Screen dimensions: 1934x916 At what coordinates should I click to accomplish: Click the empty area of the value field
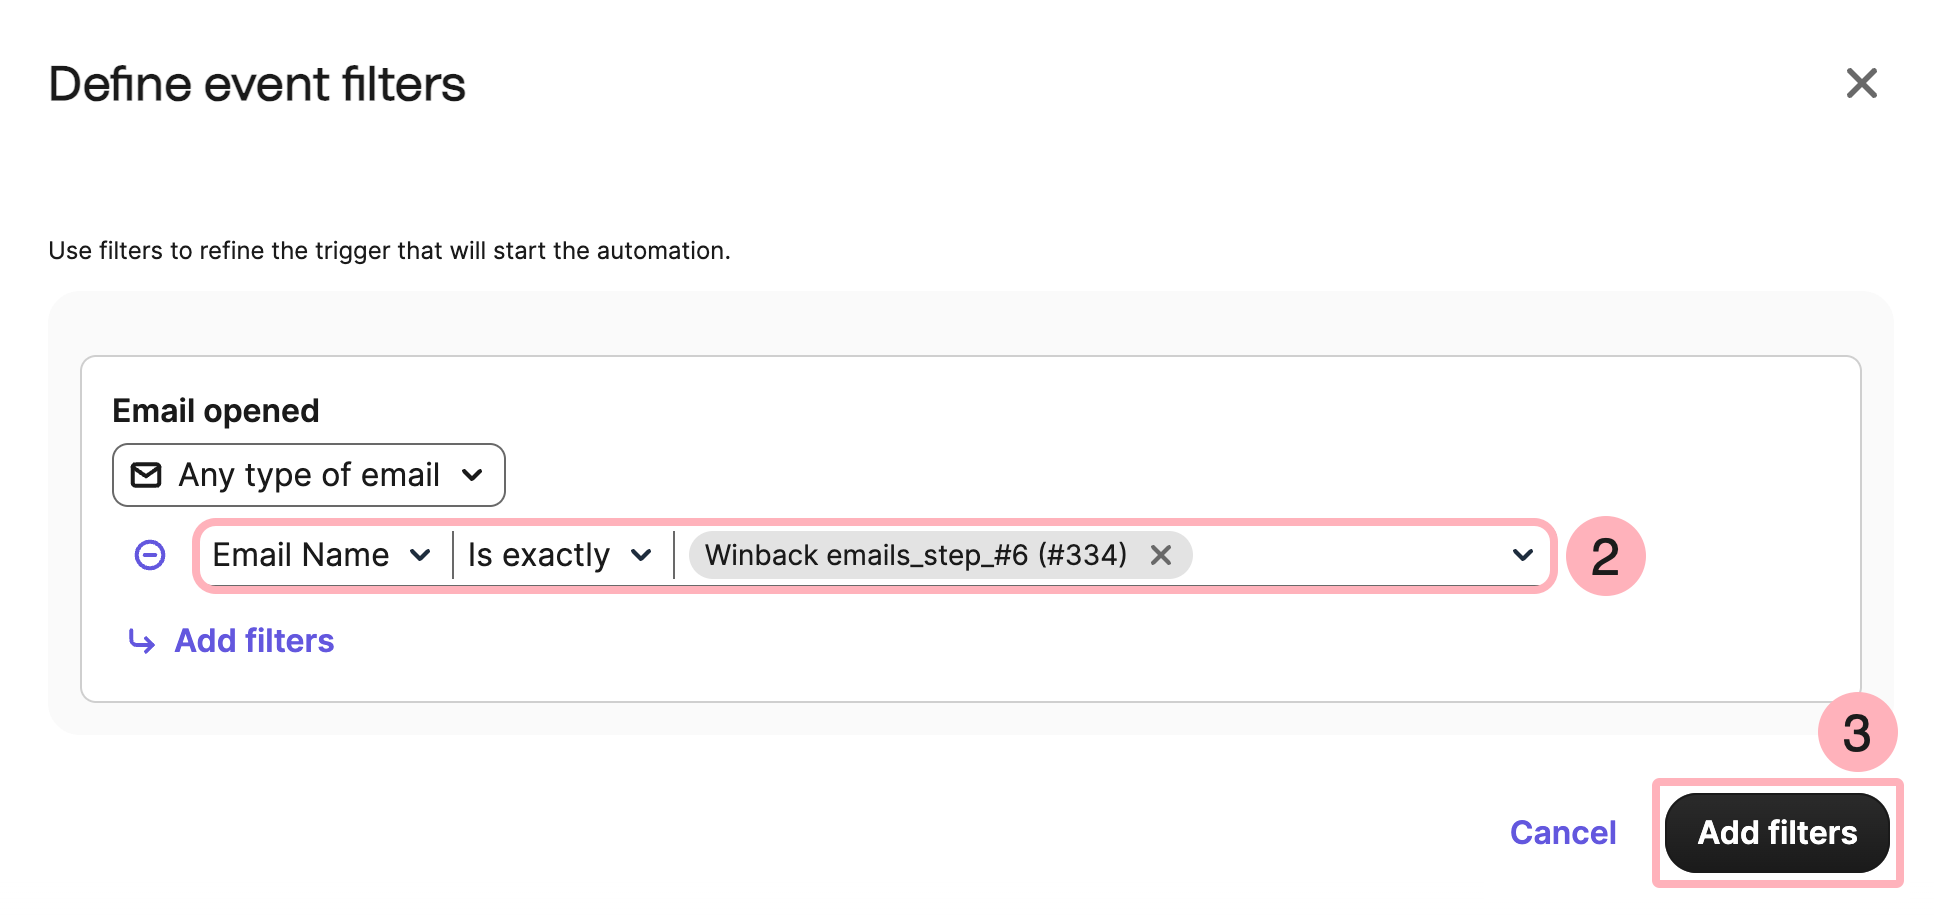click(x=1349, y=555)
